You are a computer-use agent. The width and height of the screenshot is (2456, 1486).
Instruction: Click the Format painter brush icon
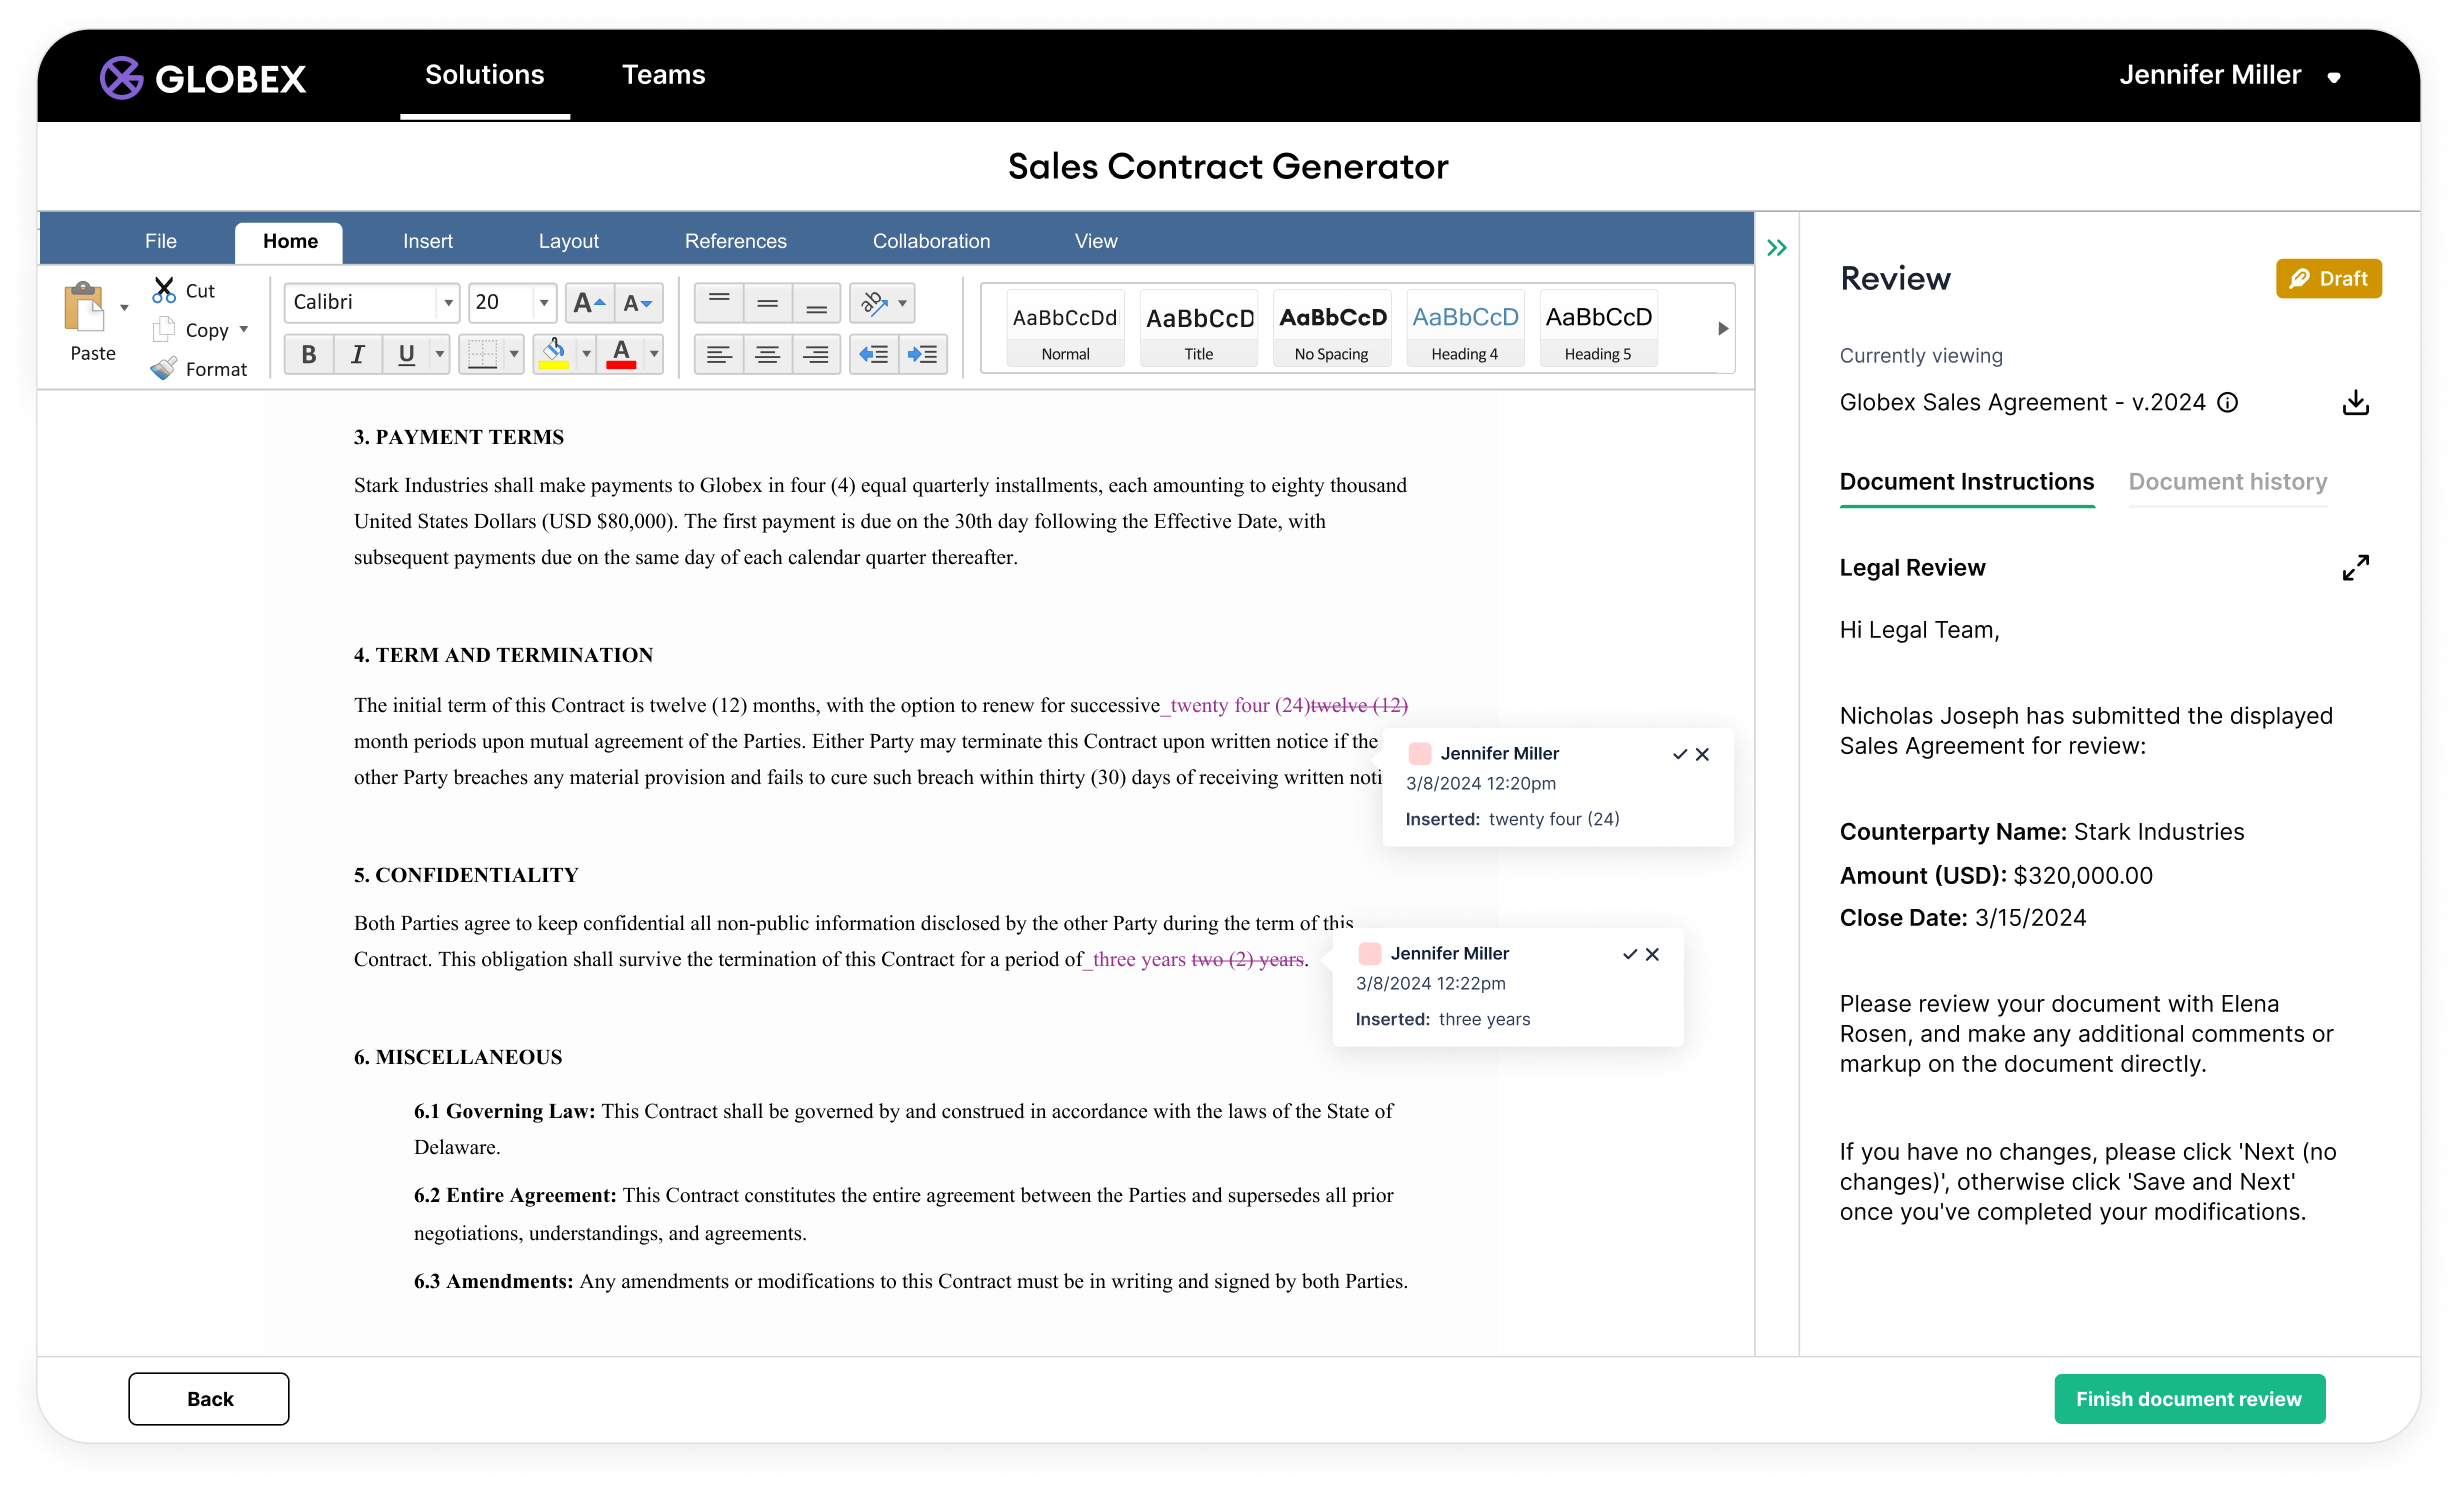(164, 368)
